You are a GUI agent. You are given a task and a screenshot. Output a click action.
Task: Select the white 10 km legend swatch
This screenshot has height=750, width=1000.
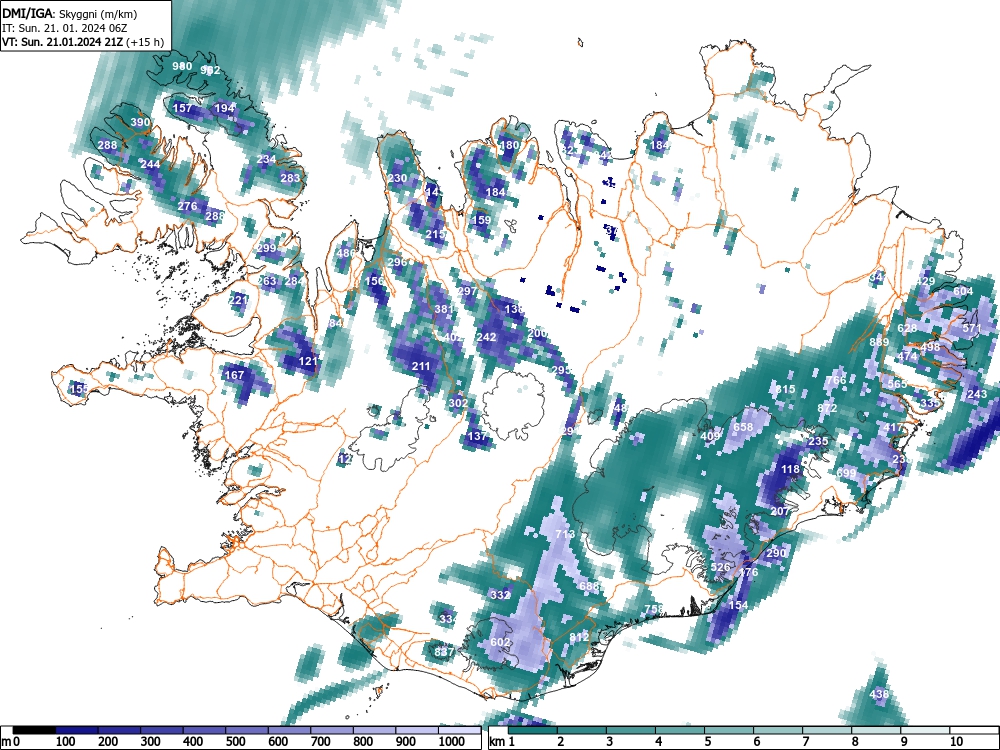coord(974,730)
